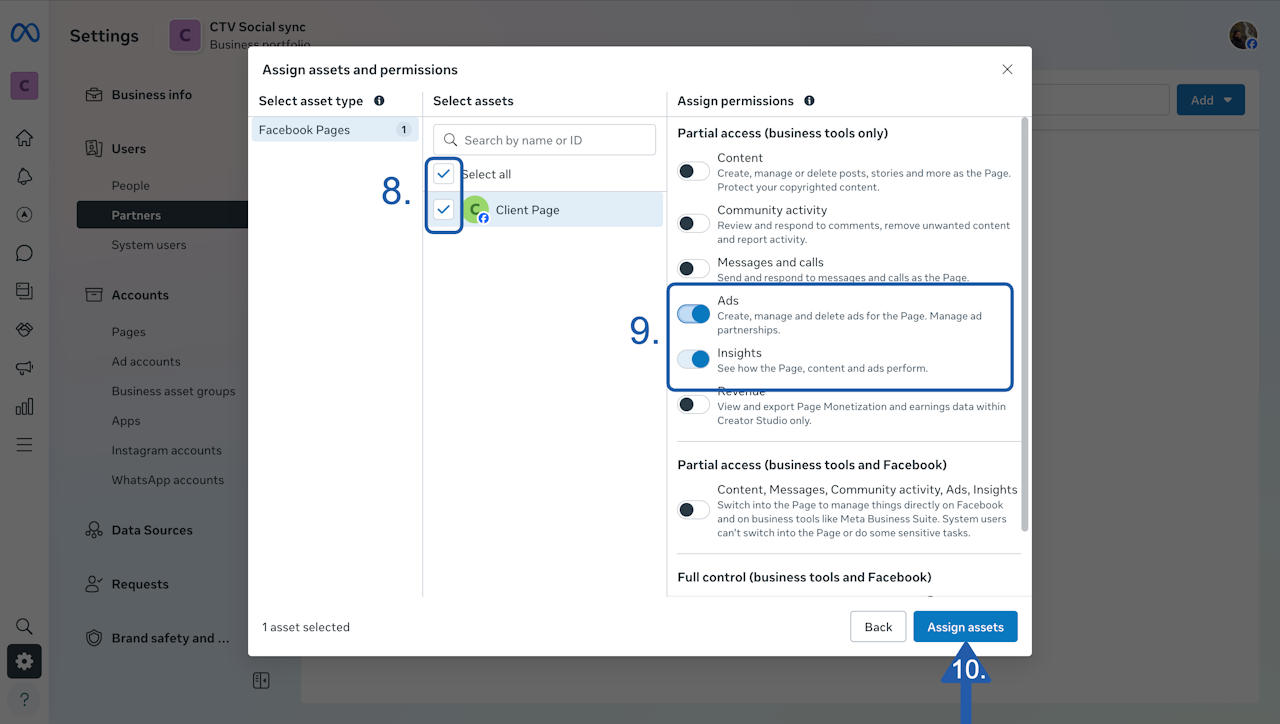Open System users page
This screenshot has height=724, width=1280.
(x=149, y=245)
